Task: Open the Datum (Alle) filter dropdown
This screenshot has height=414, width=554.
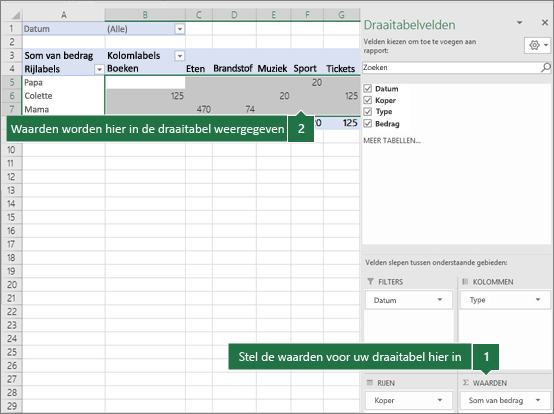Action: coord(179,29)
